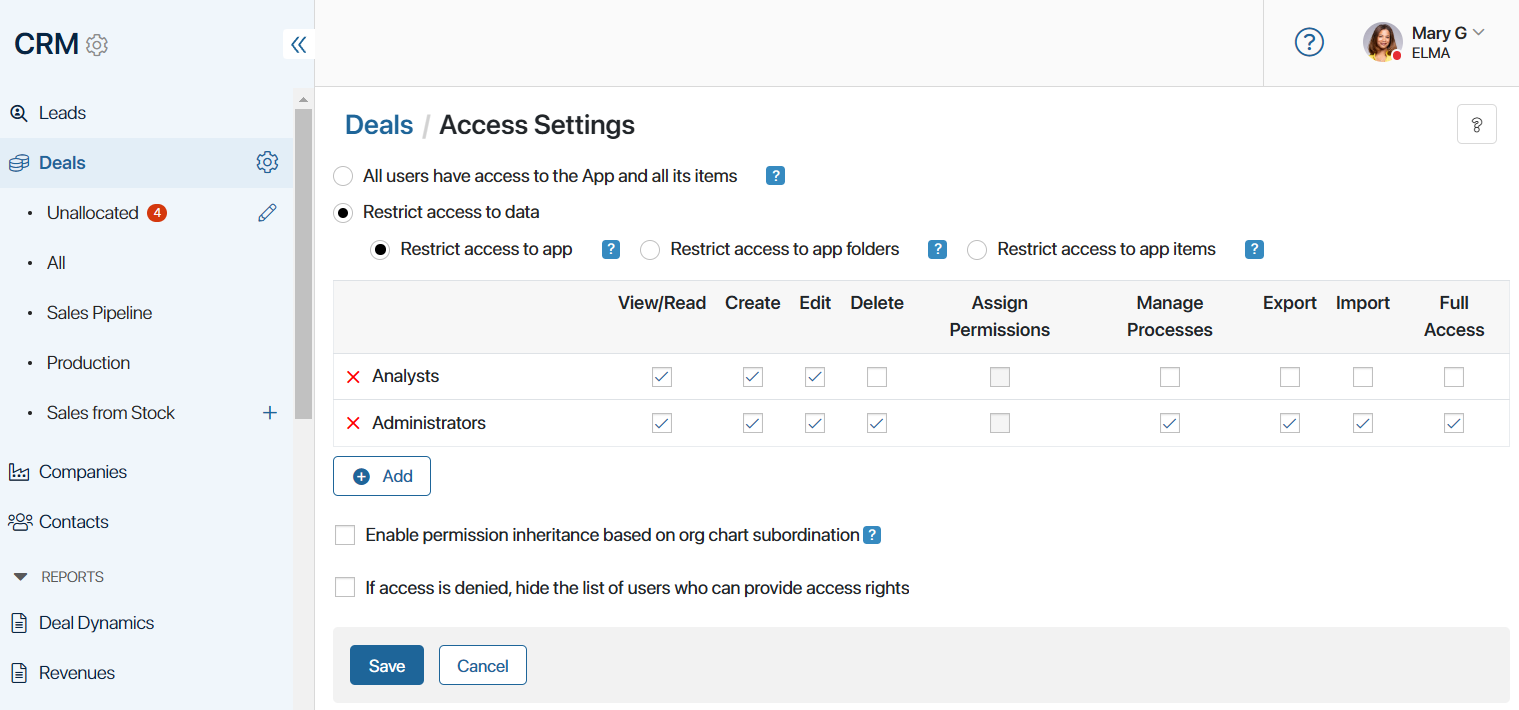Cancel access settings changes
Screen dimensions: 1519x710
click(x=483, y=666)
